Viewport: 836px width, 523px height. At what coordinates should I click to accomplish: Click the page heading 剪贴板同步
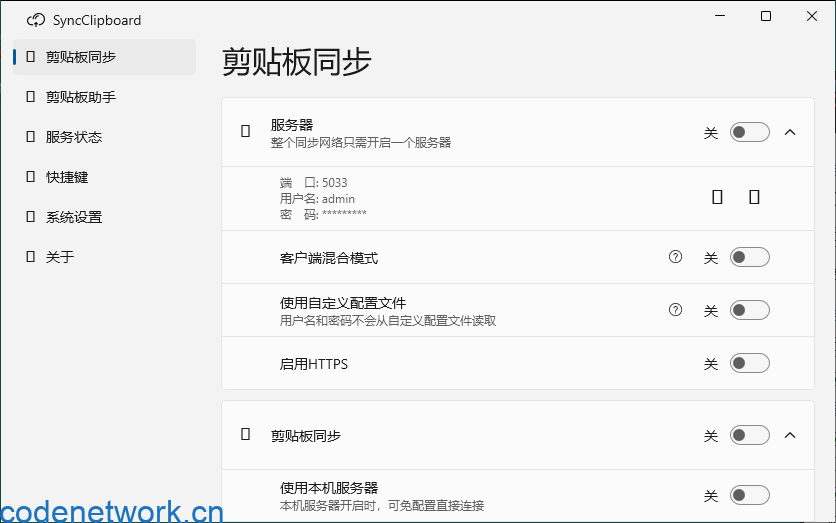[x=296, y=62]
